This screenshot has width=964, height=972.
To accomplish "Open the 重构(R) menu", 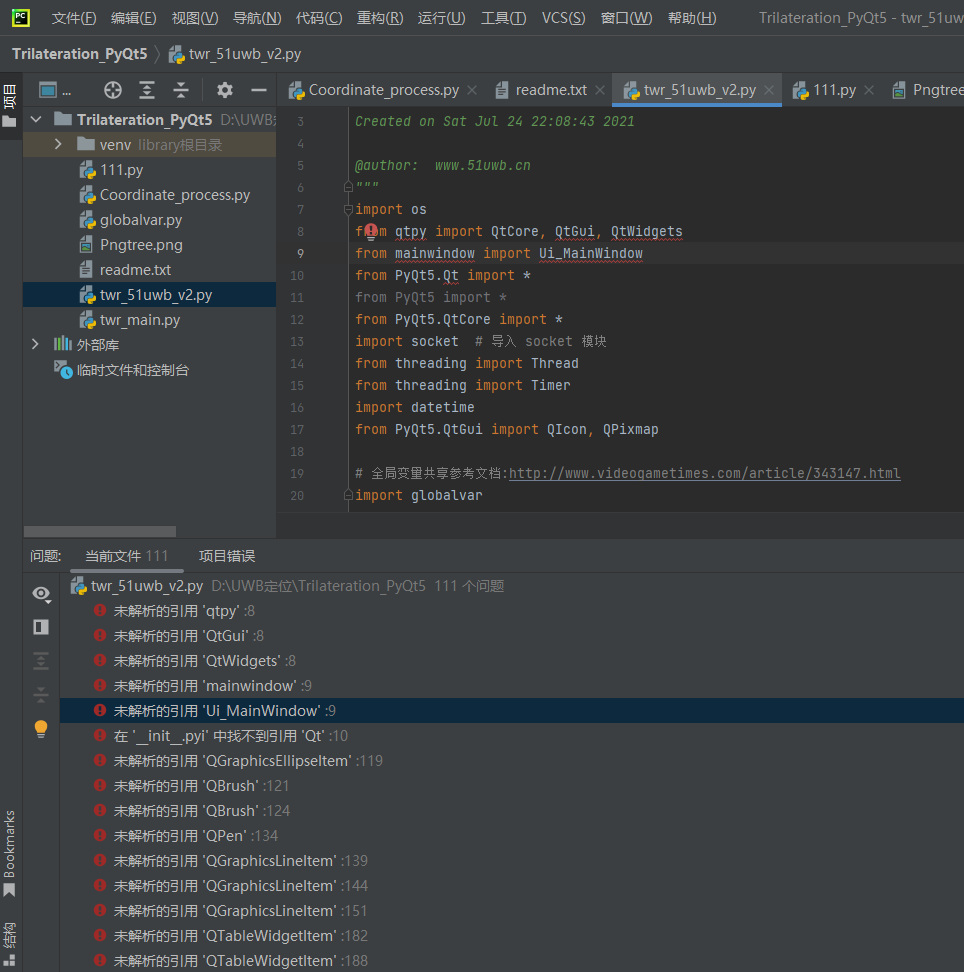I will point(380,18).
